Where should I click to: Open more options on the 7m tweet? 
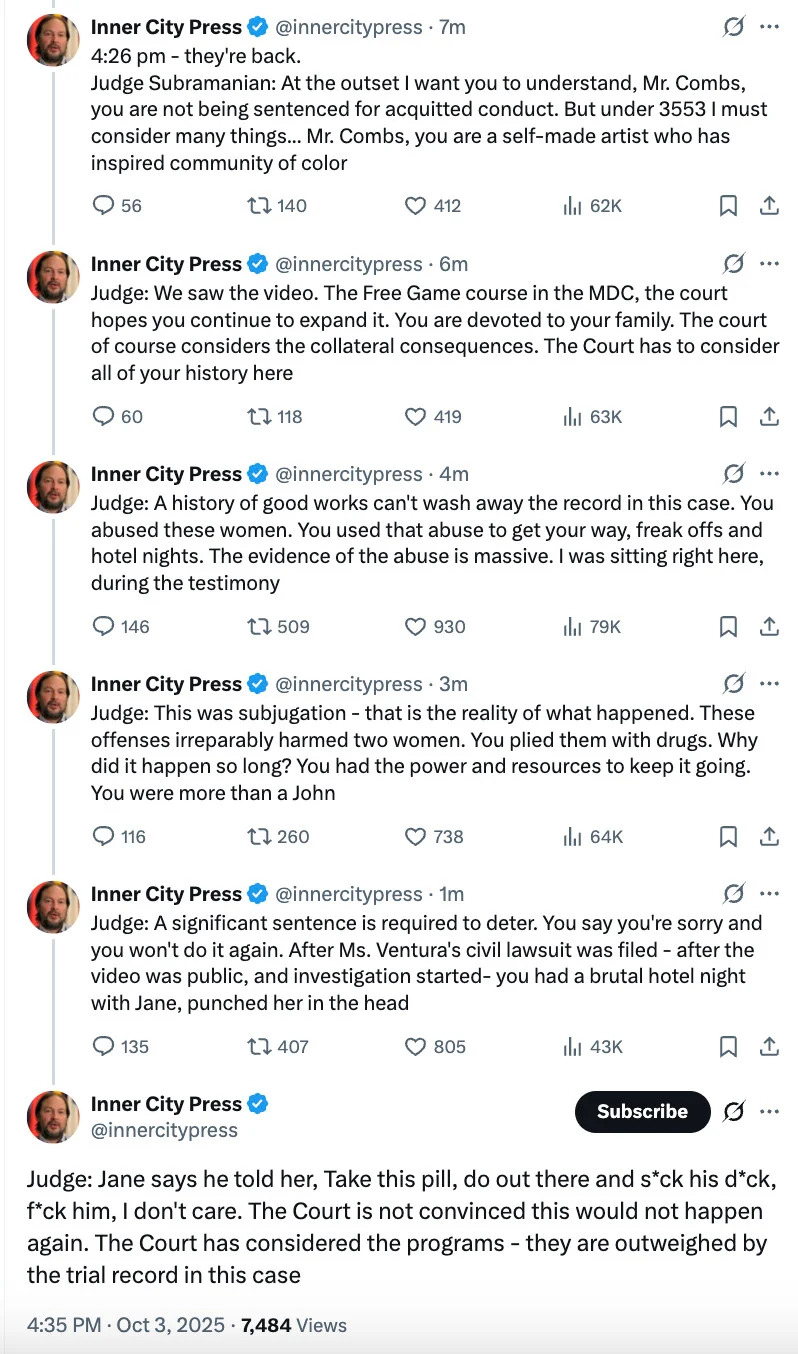(x=769, y=27)
